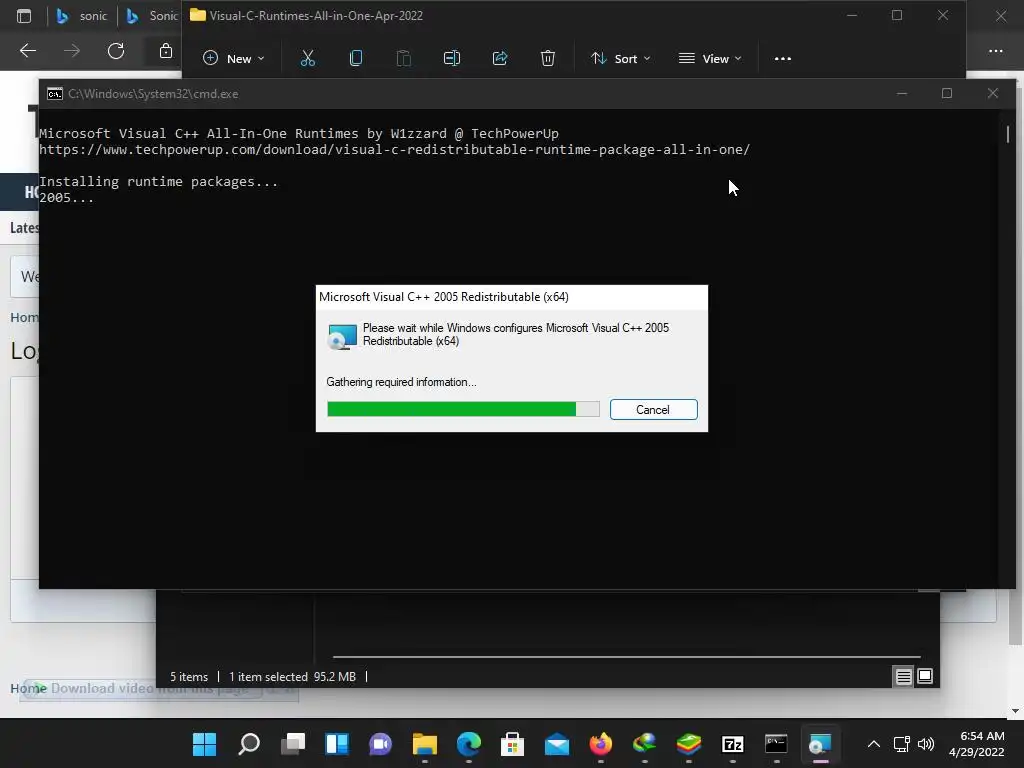Open the browser settings ellipsis menu
This screenshot has height=768, width=1024.
995,51
